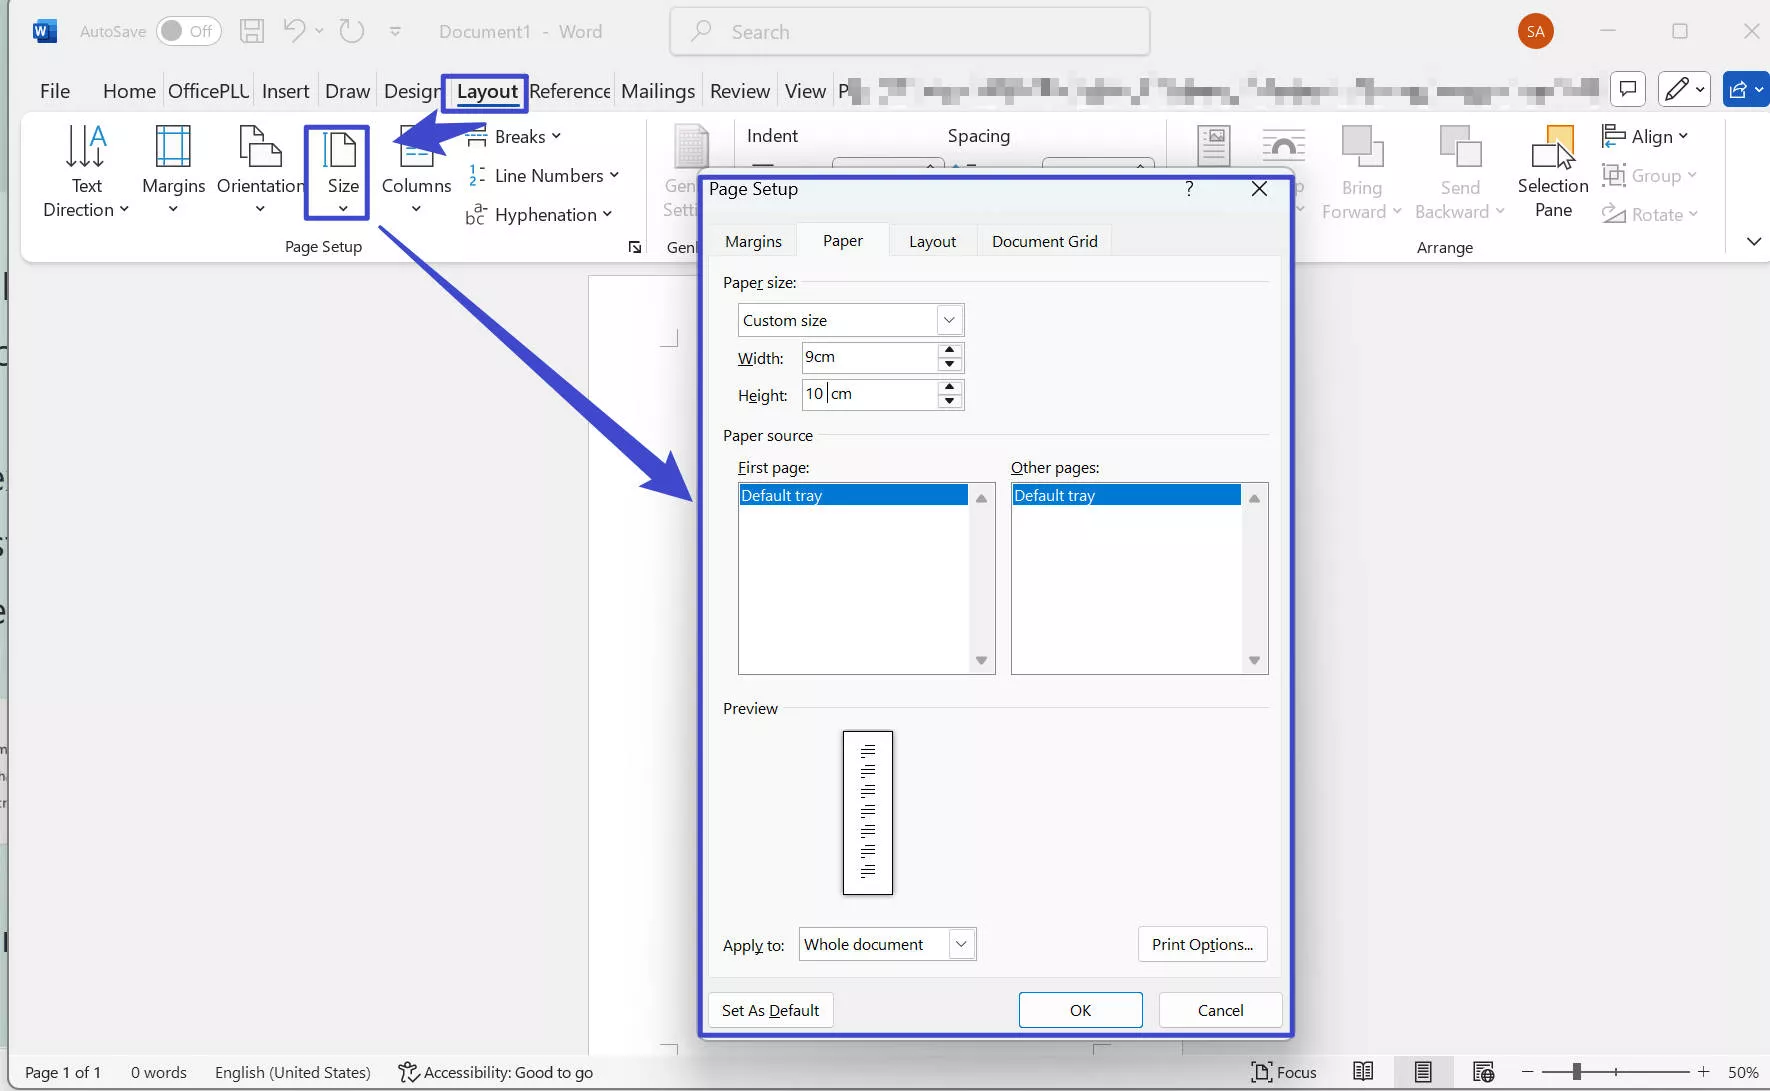Open the Paper size dropdown
1770x1091 pixels.
click(949, 319)
